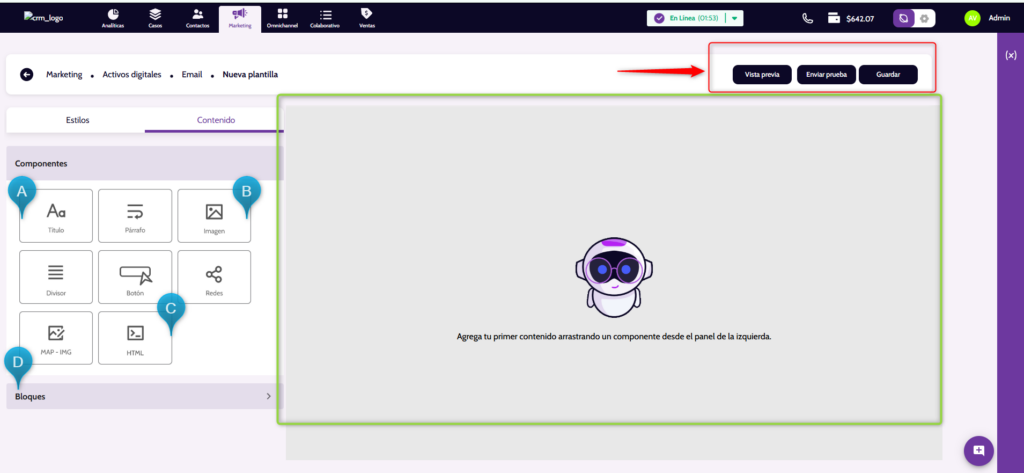Pick the Imagen component tile
Viewport: 1024px width, 473px height.
[x=214, y=216]
